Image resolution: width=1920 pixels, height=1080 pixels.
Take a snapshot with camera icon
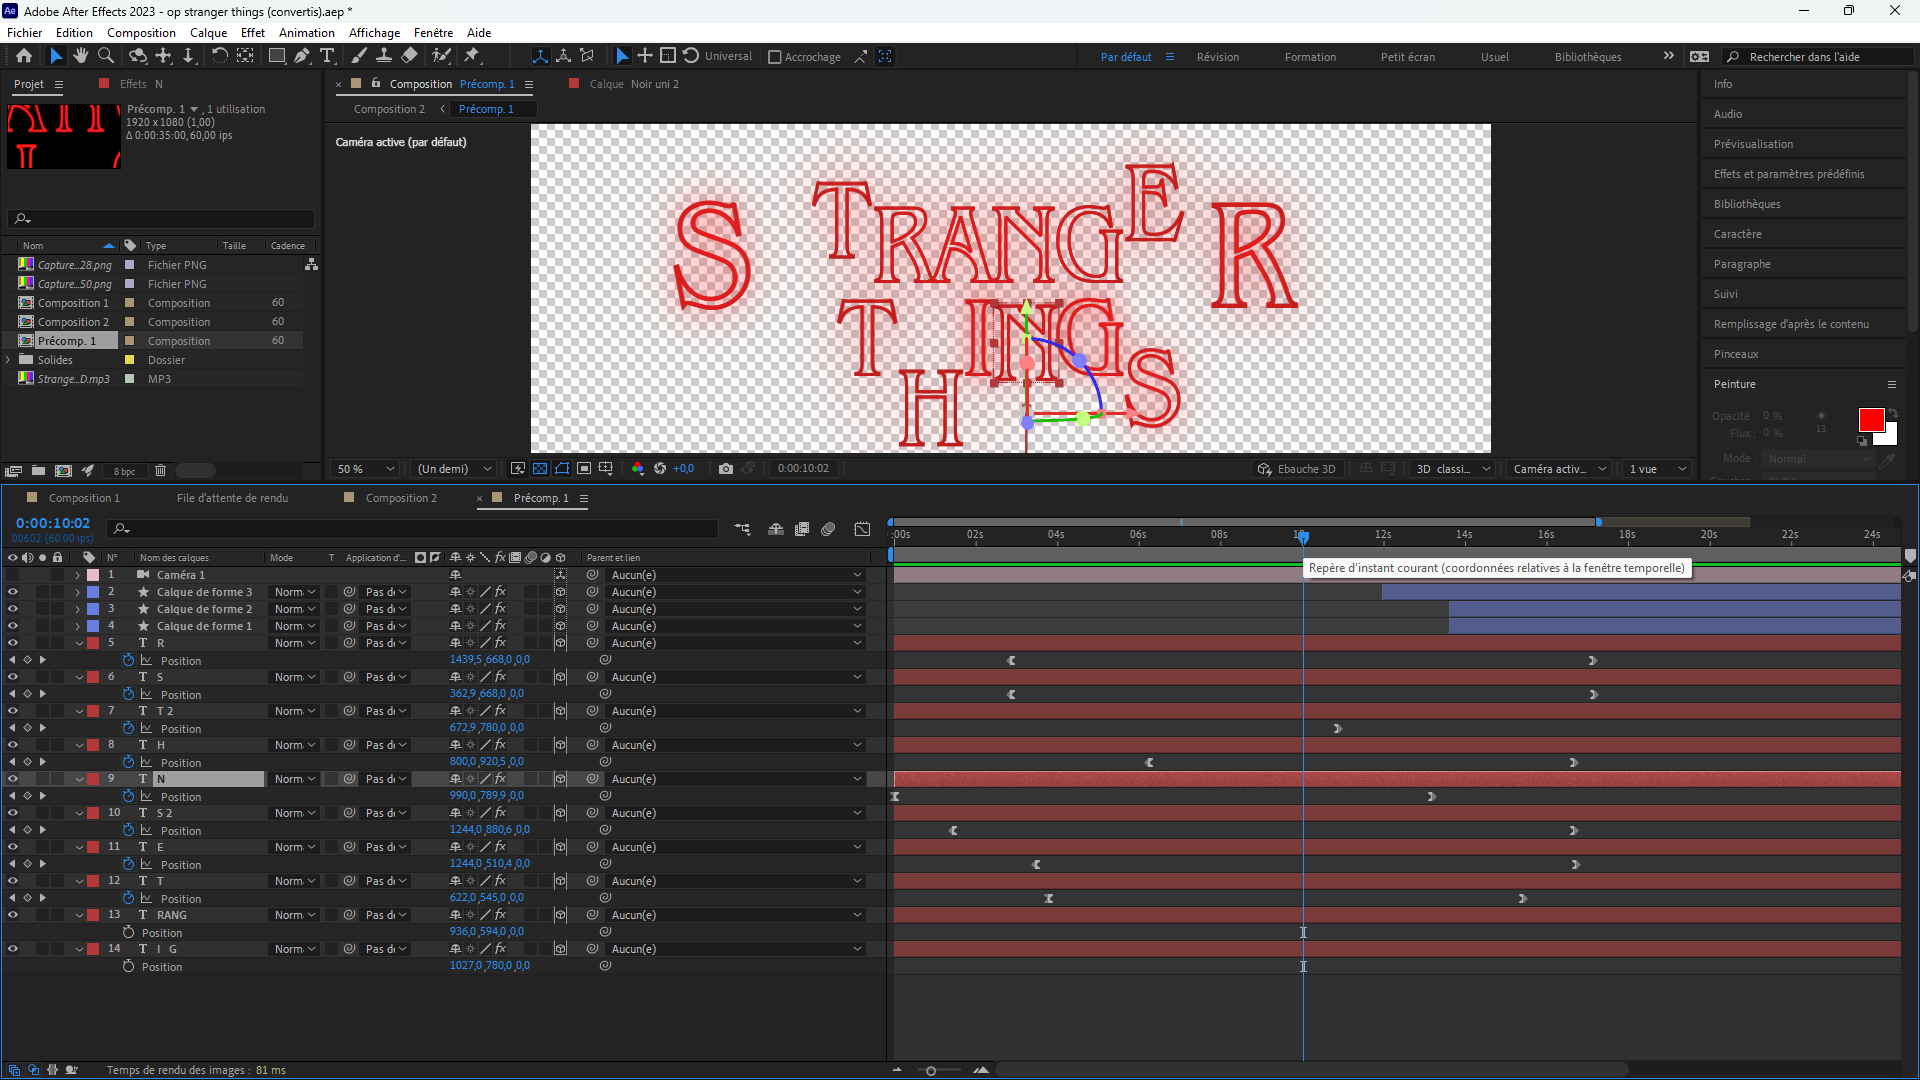[x=726, y=469]
